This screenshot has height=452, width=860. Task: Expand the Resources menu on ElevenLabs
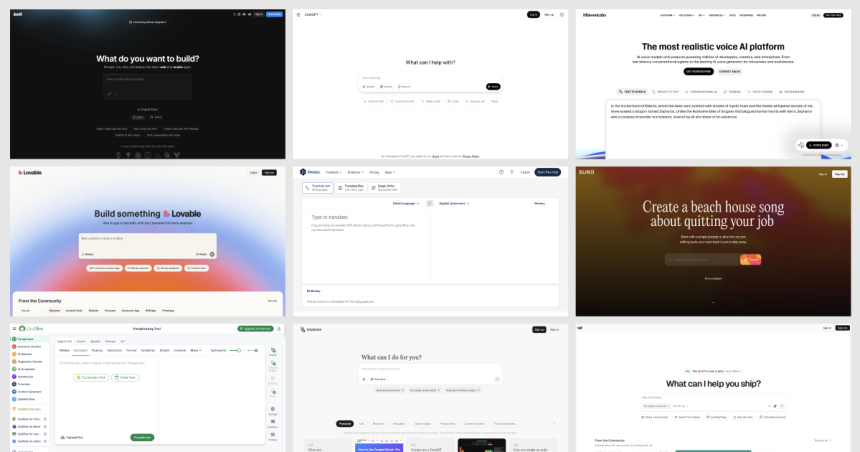tap(716, 15)
